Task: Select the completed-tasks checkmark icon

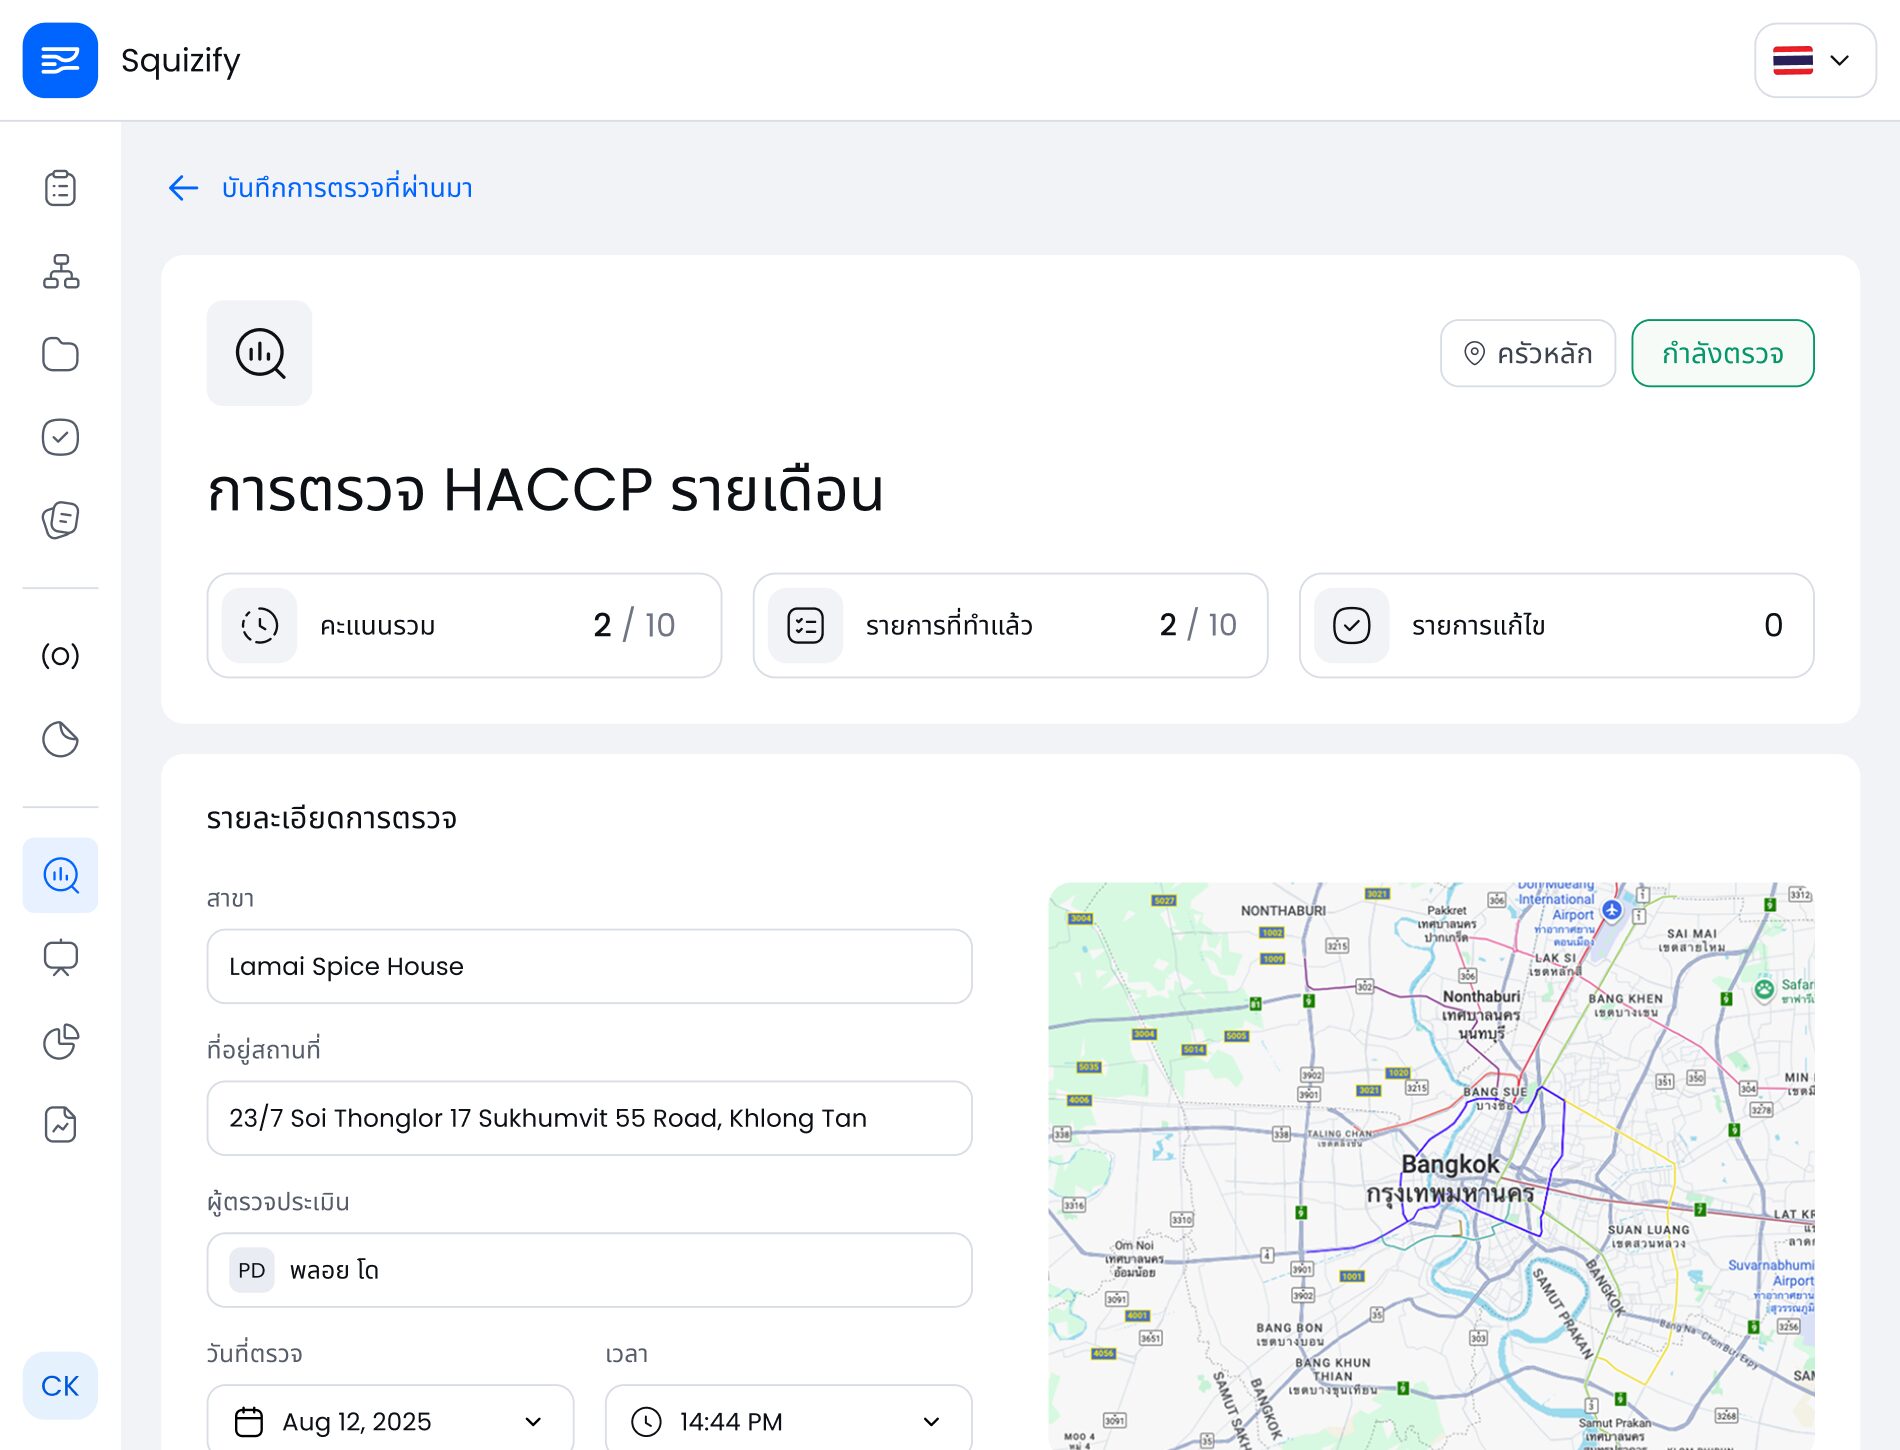Action: coord(60,436)
